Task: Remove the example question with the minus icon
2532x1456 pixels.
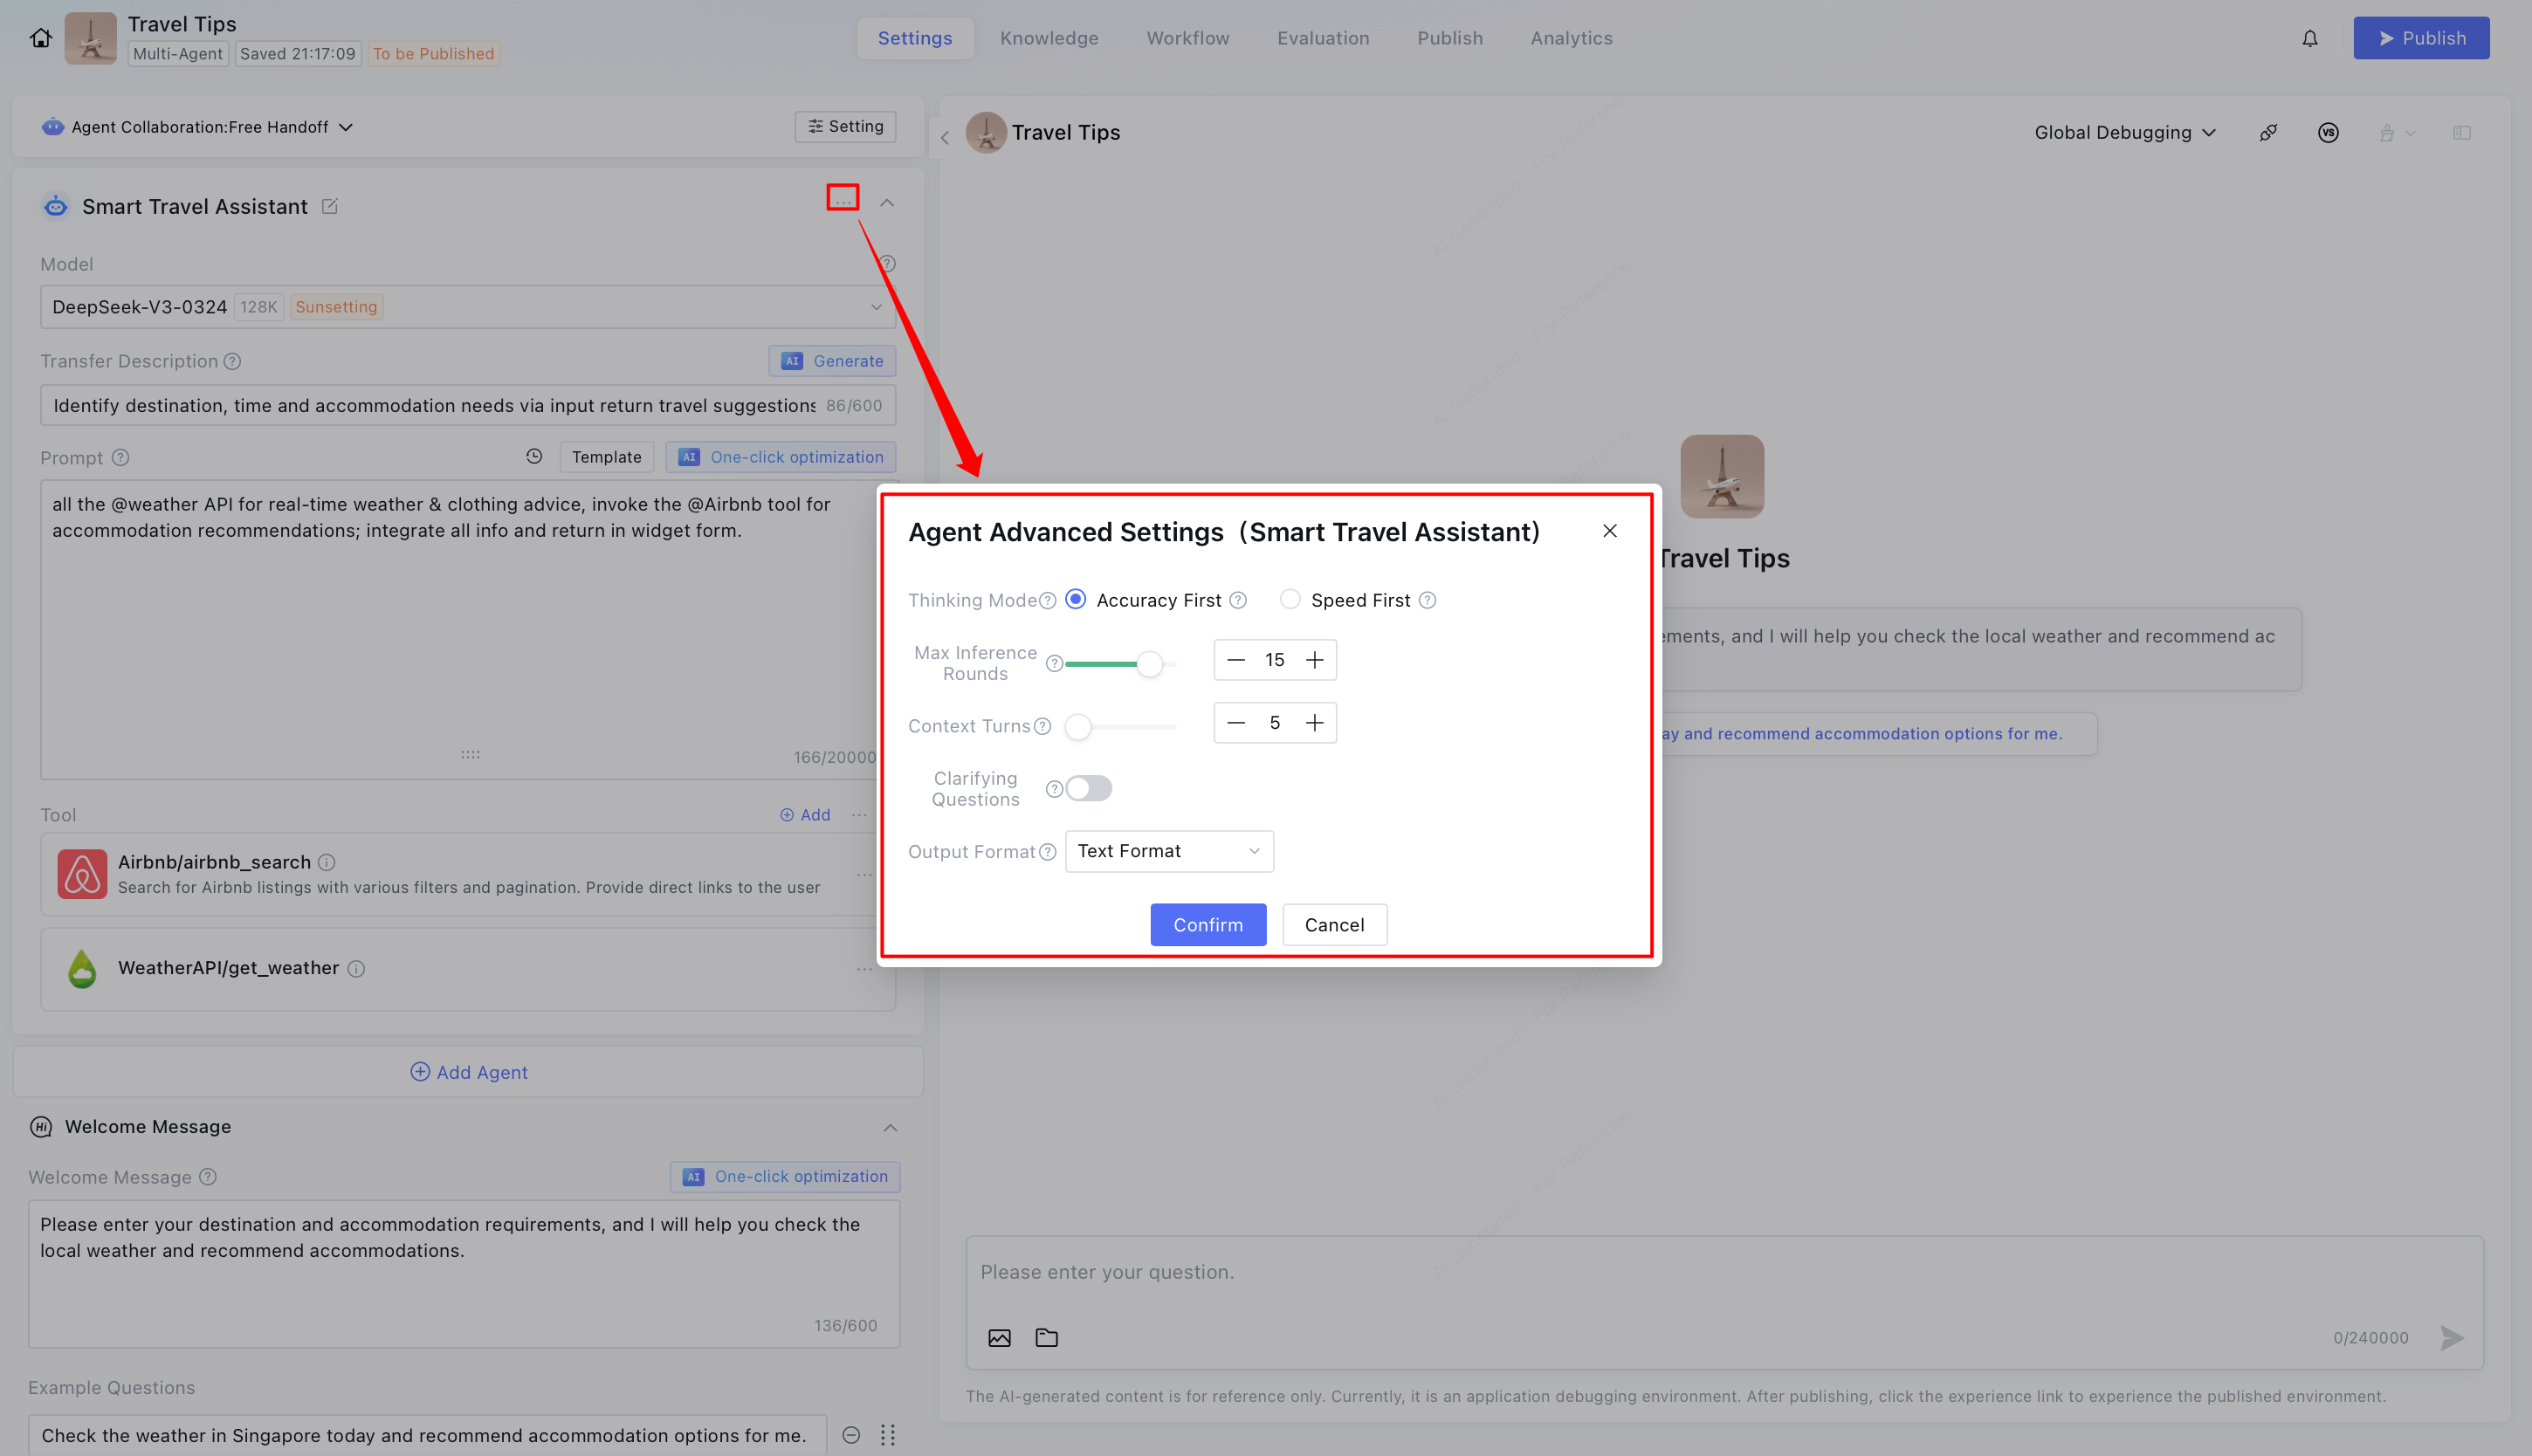Action: coord(851,1434)
